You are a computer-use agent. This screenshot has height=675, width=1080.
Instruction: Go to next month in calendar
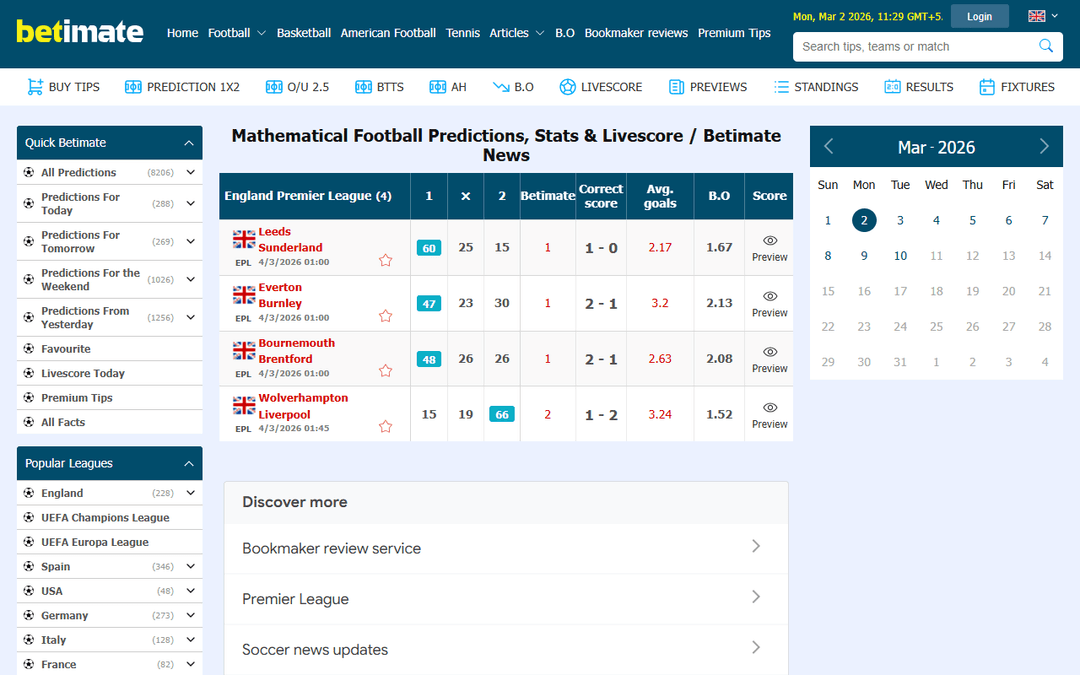(x=1044, y=147)
